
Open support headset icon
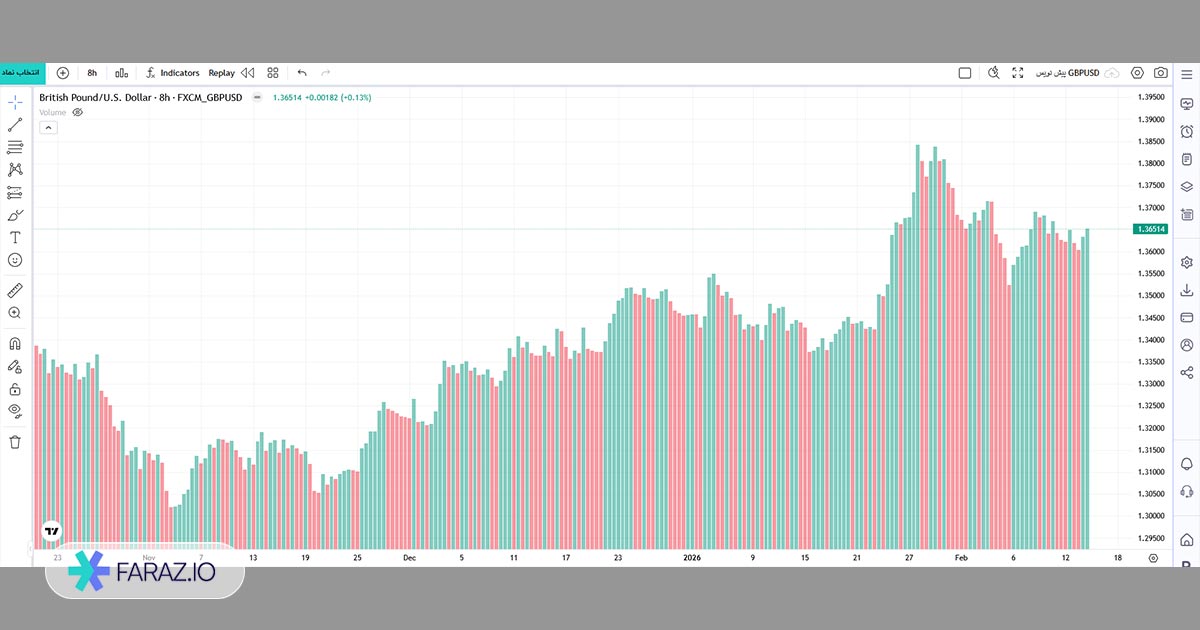[x=1187, y=491]
